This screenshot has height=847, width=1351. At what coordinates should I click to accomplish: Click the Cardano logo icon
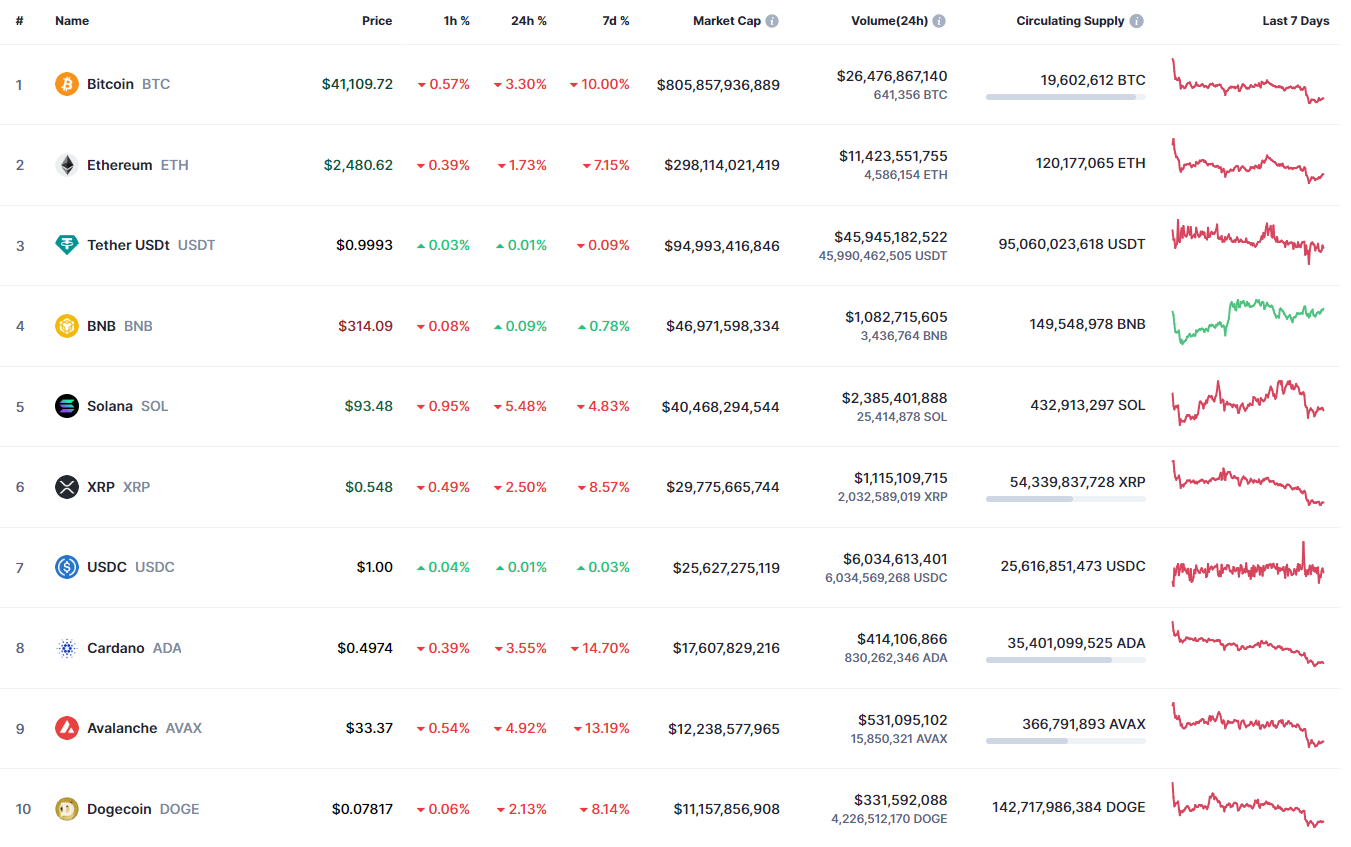tap(67, 648)
